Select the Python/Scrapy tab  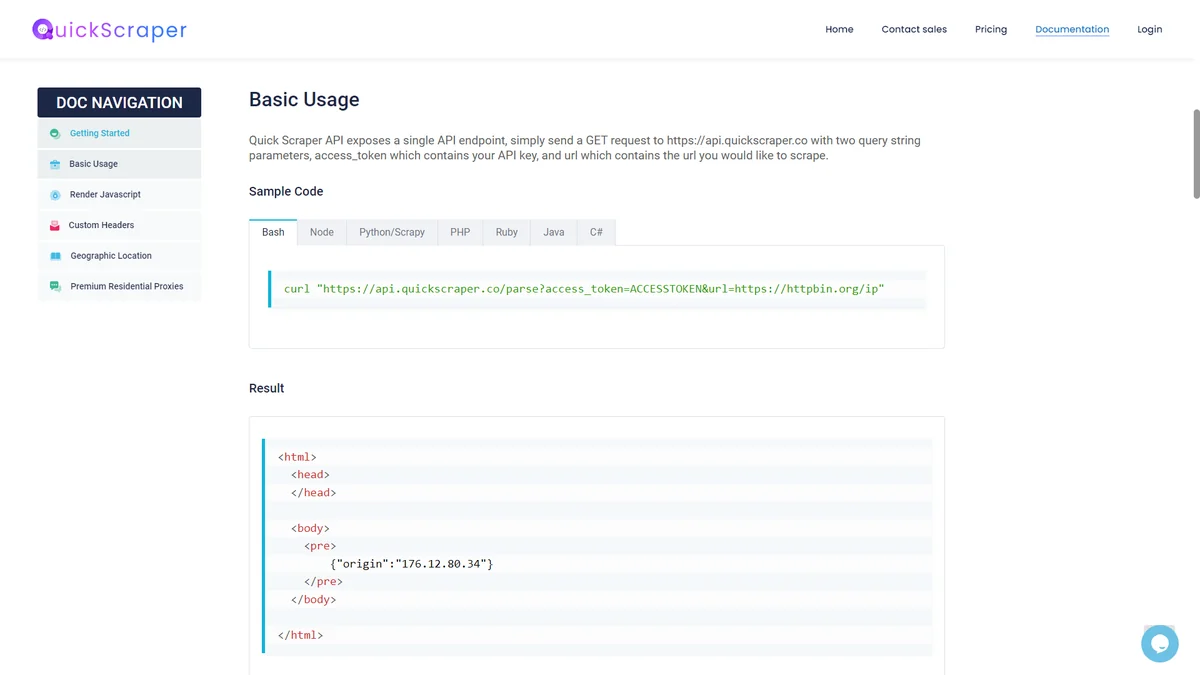click(x=392, y=232)
